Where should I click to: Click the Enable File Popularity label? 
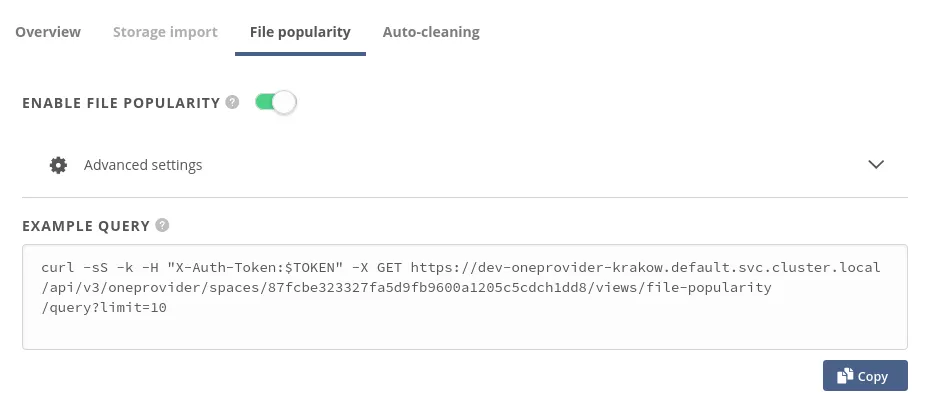tap(120, 102)
